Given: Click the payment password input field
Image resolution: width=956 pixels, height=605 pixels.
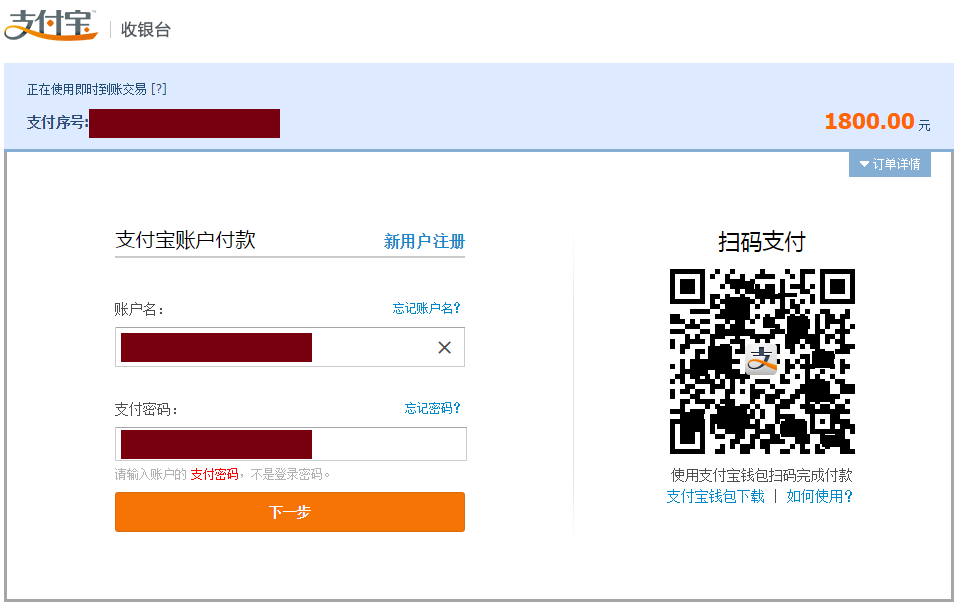Looking at the screenshot, I should [290, 443].
